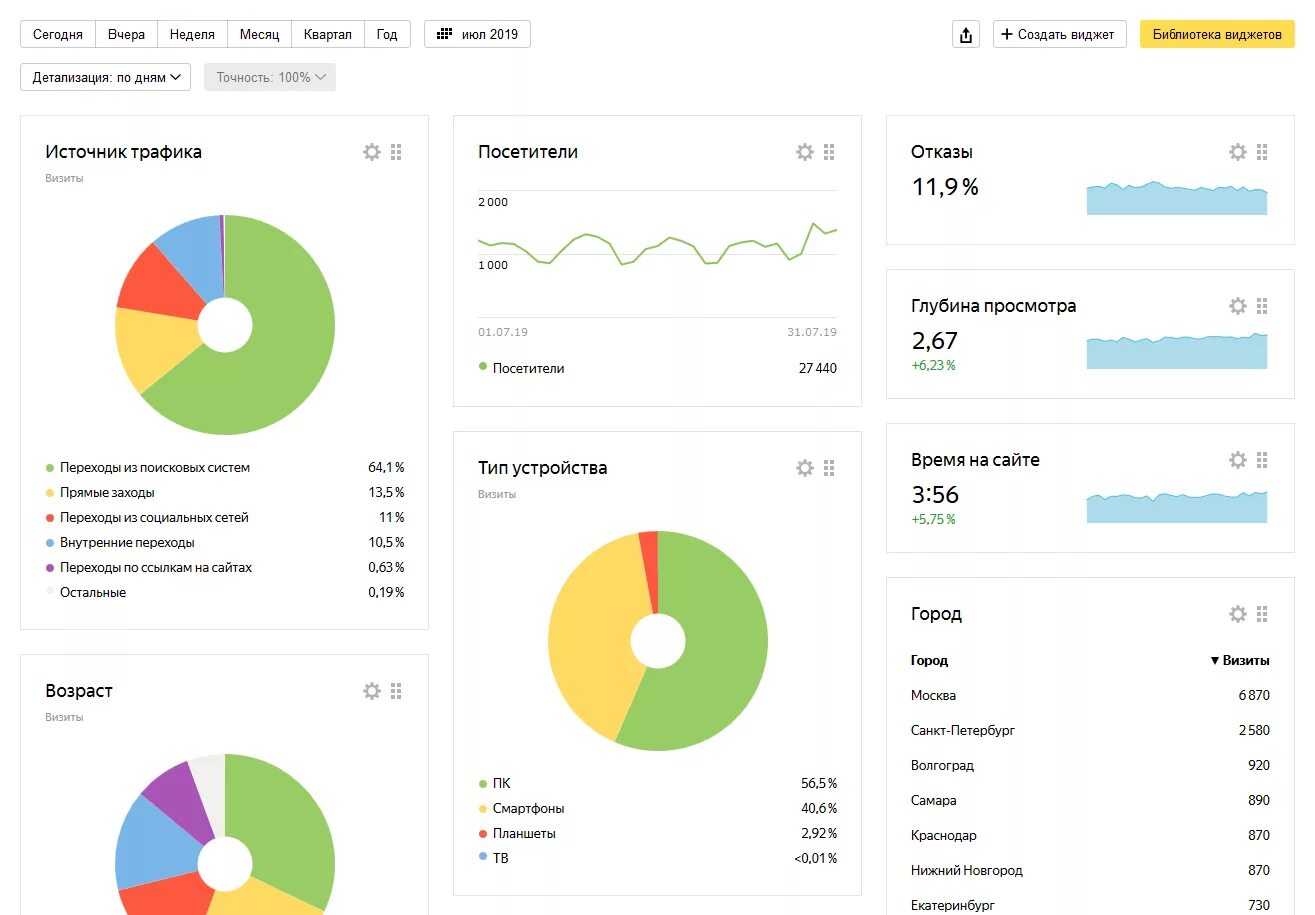The width and height of the screenshot is (1315, 915).
Task: Click the Тип устройства widget title
Action: point(542,468)
